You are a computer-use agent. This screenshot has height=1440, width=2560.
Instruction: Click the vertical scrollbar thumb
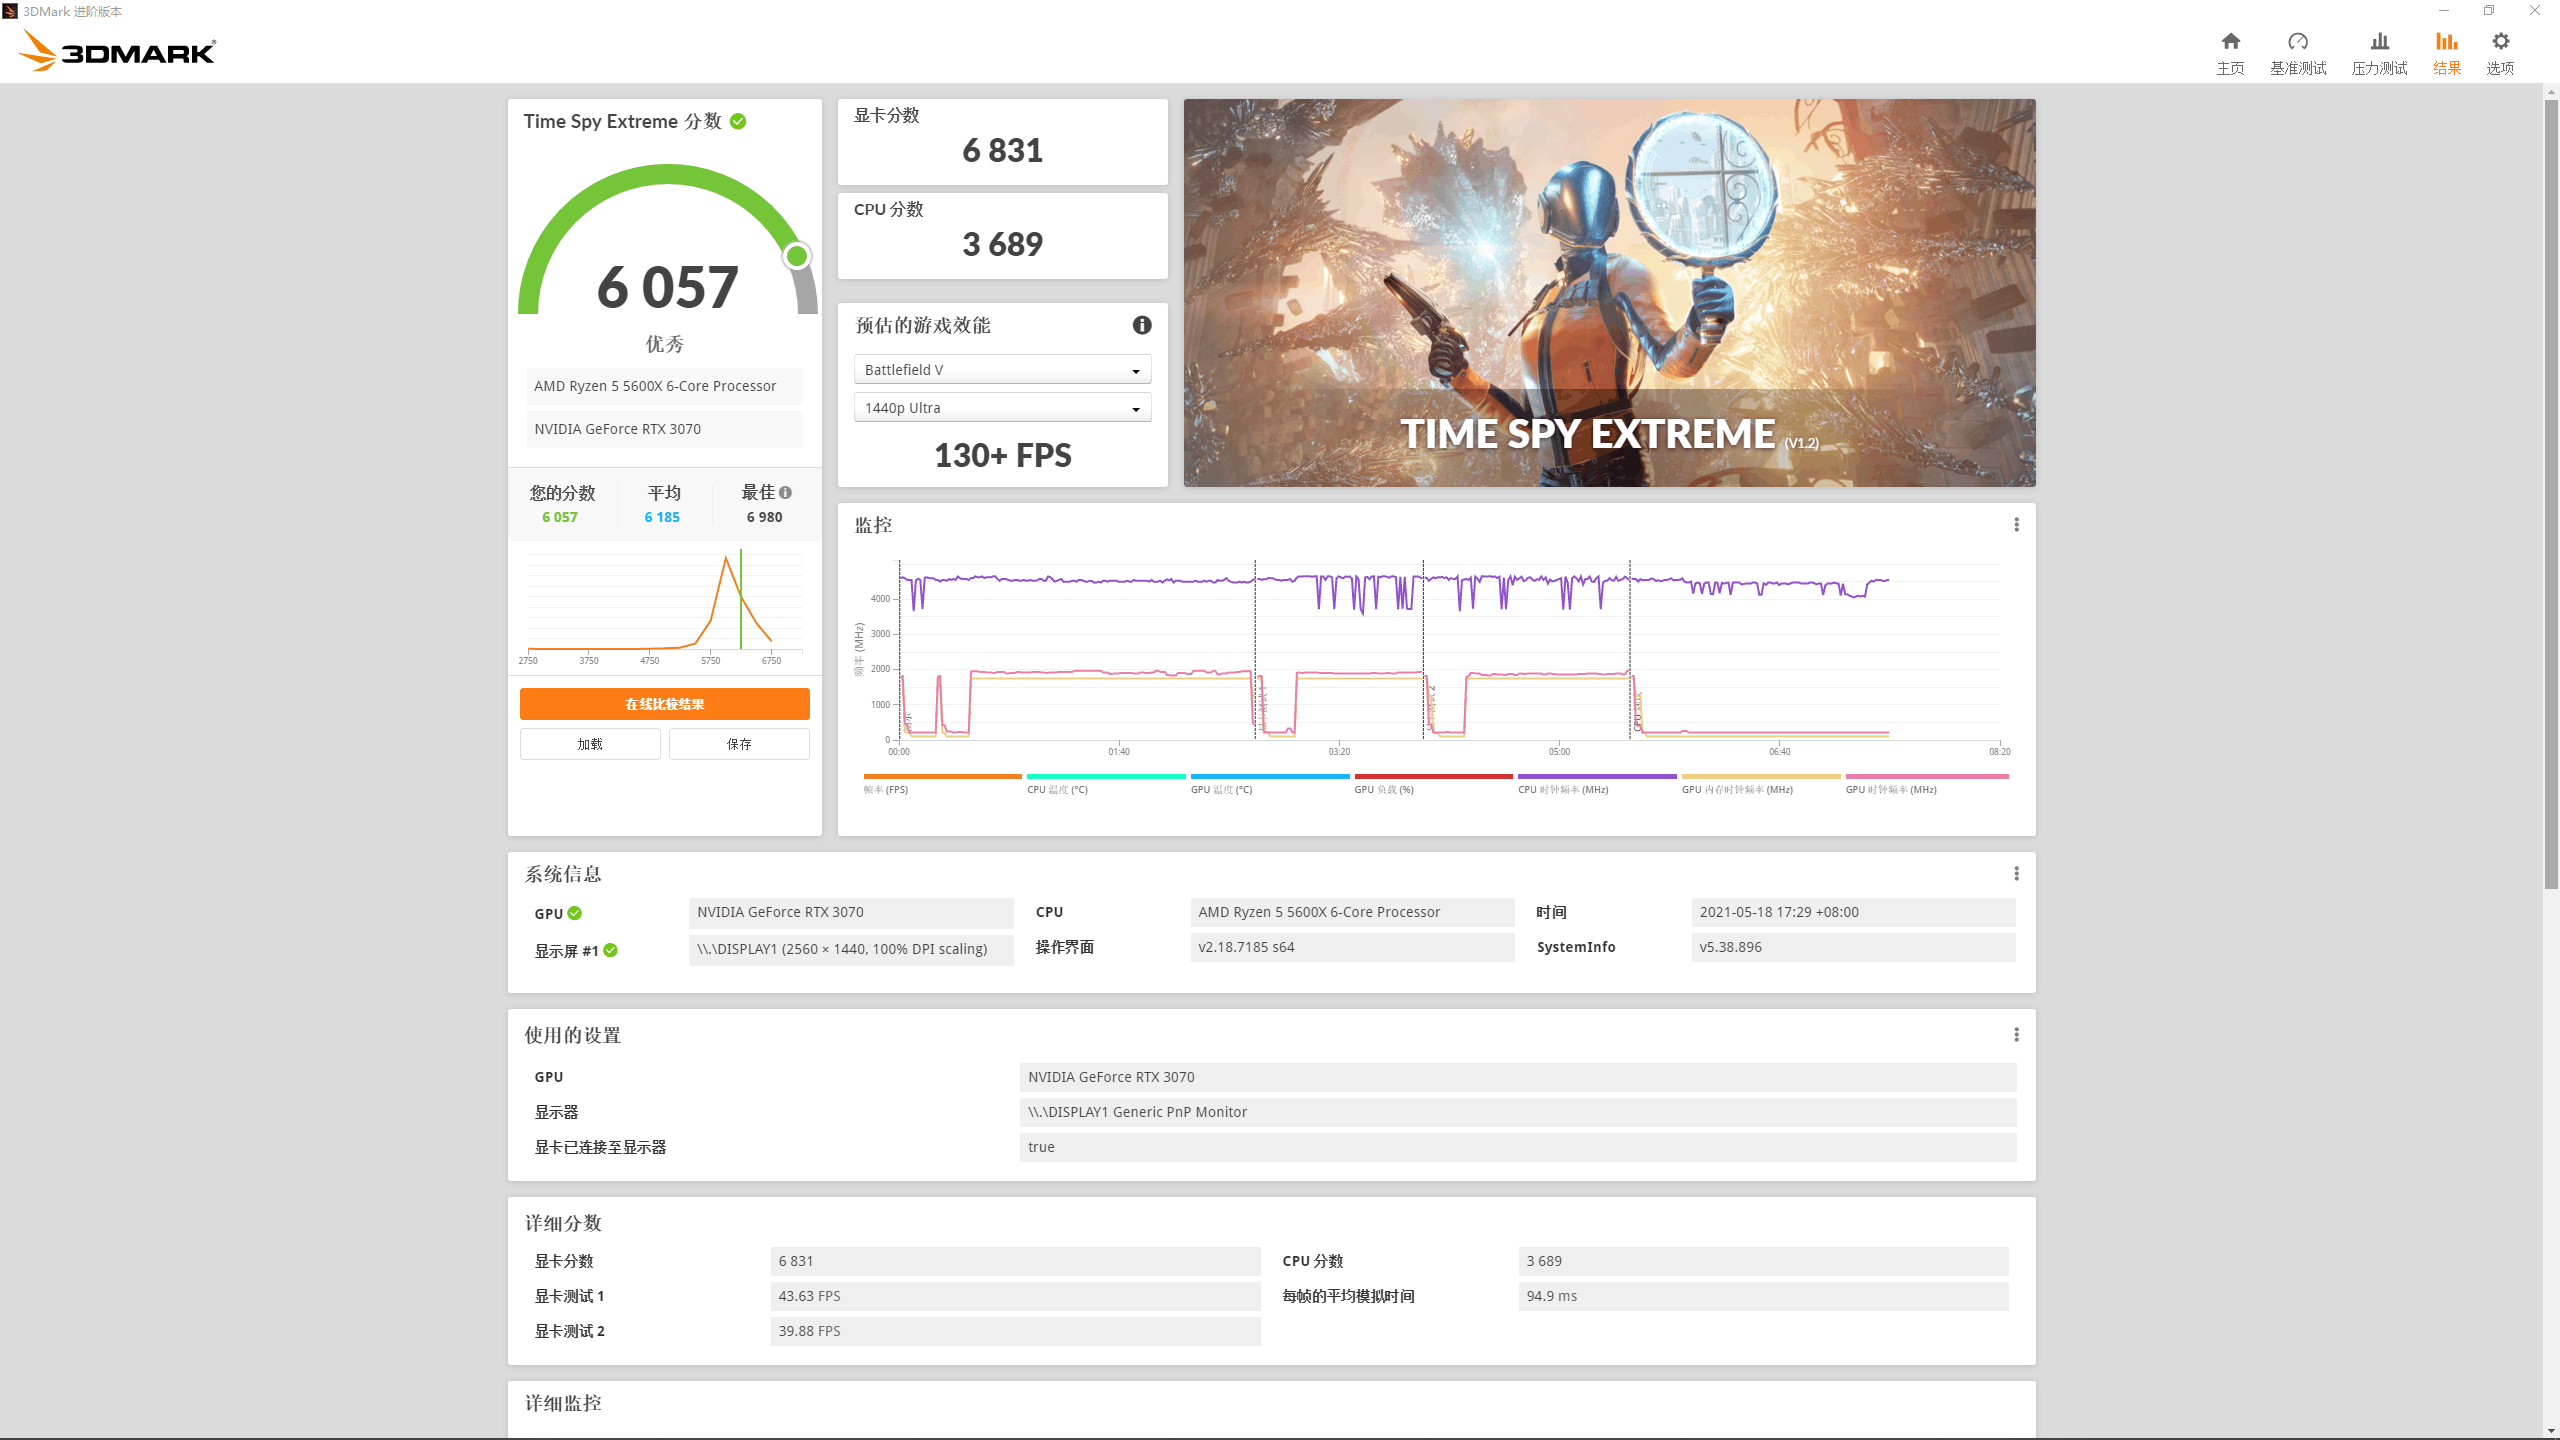2551,492
